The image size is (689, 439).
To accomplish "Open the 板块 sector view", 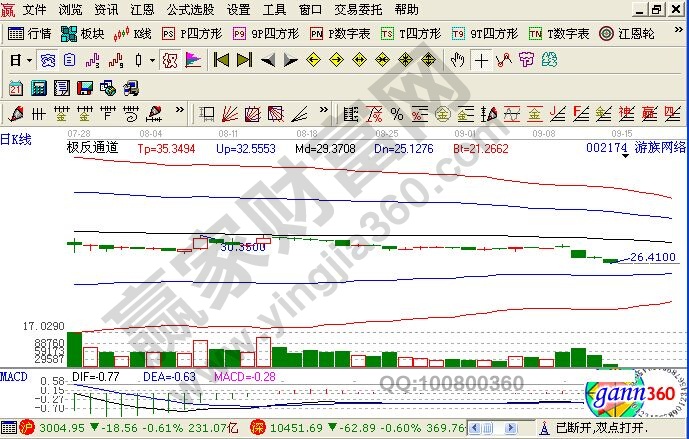I will [82, 34].
